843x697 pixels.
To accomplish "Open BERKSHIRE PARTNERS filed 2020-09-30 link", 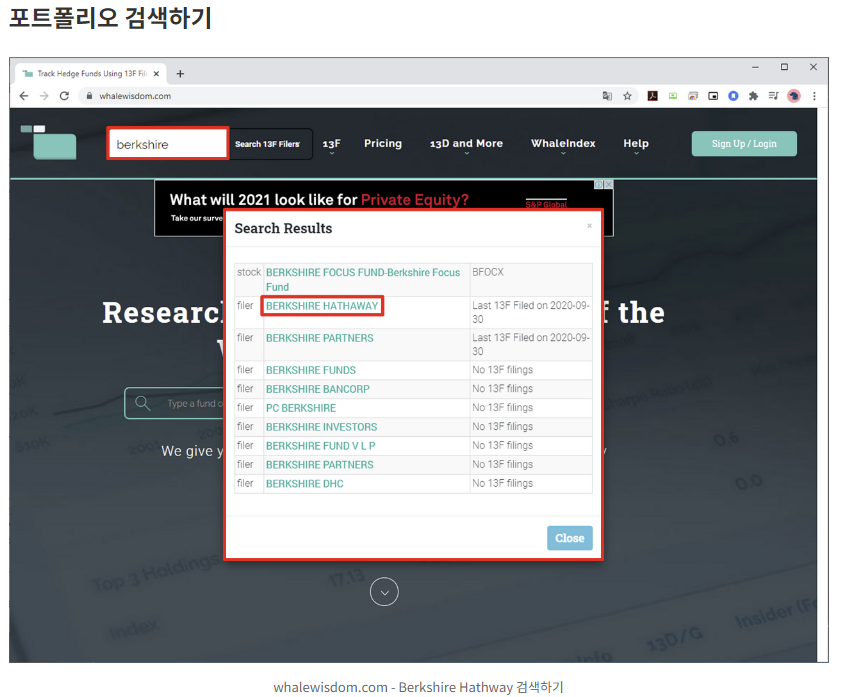I will (x=319, y=338).
